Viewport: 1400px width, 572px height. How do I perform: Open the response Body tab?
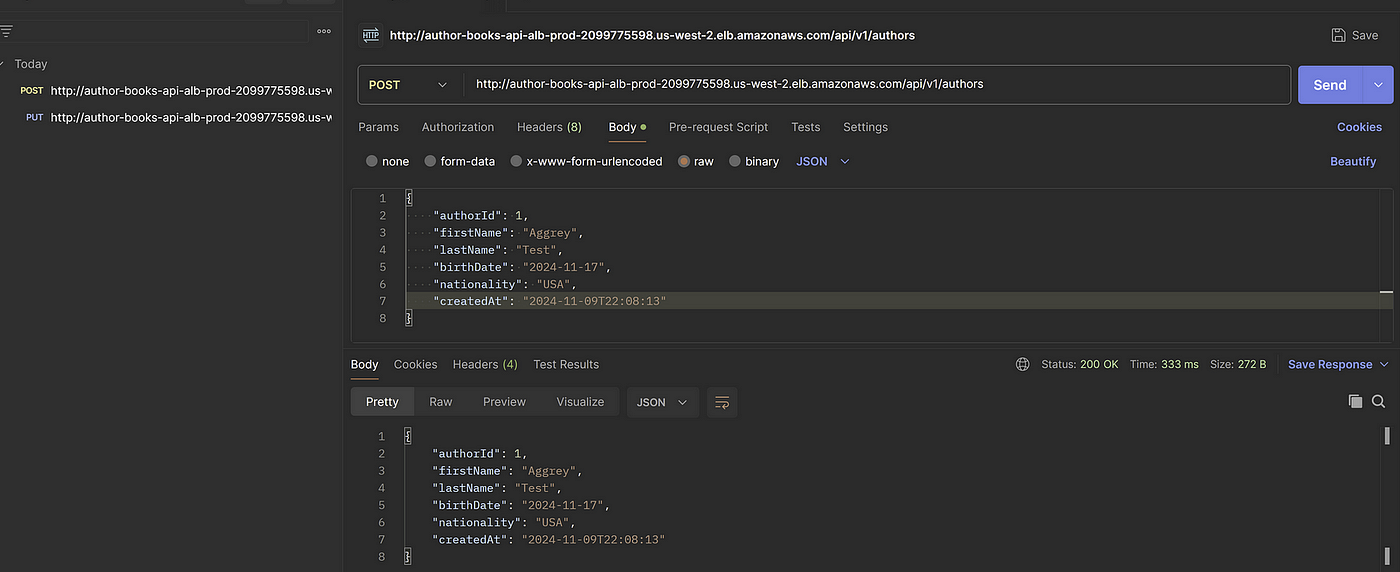pos(365,364)
